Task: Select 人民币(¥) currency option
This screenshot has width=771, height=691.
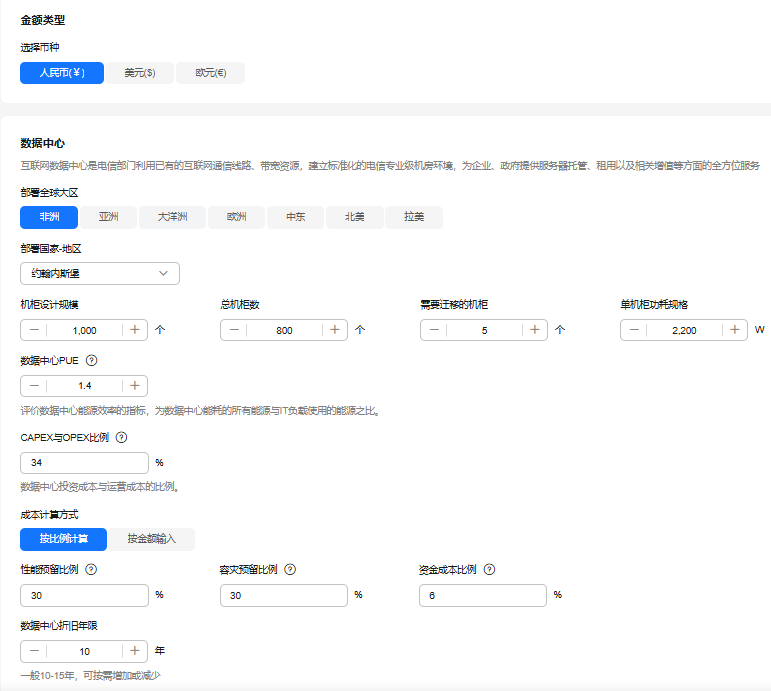Action: click(62, 73)
